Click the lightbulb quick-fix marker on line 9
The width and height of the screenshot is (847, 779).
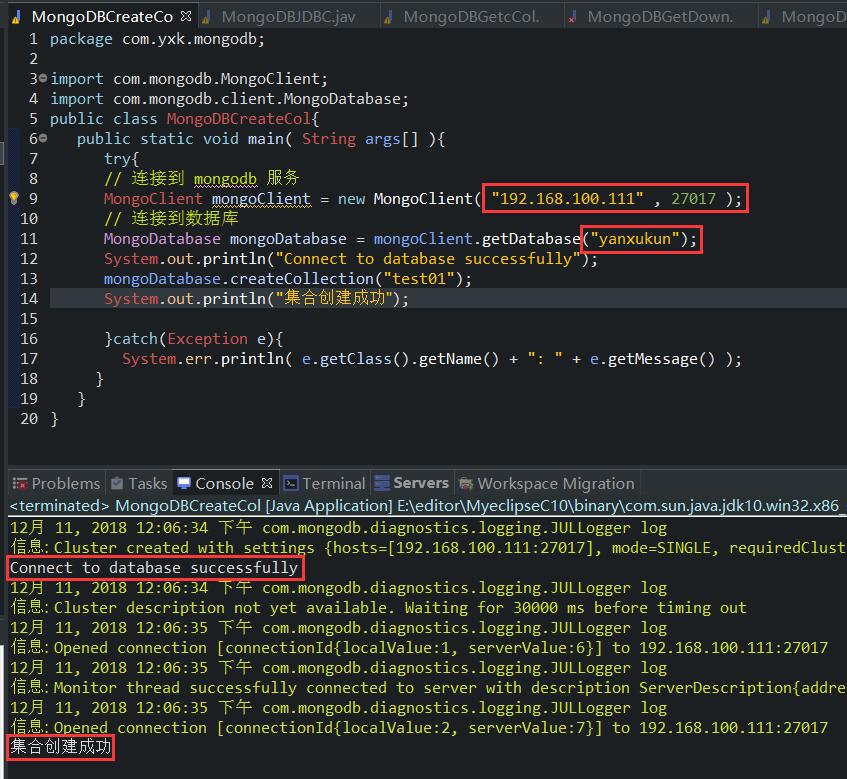[x=14, y=198]
